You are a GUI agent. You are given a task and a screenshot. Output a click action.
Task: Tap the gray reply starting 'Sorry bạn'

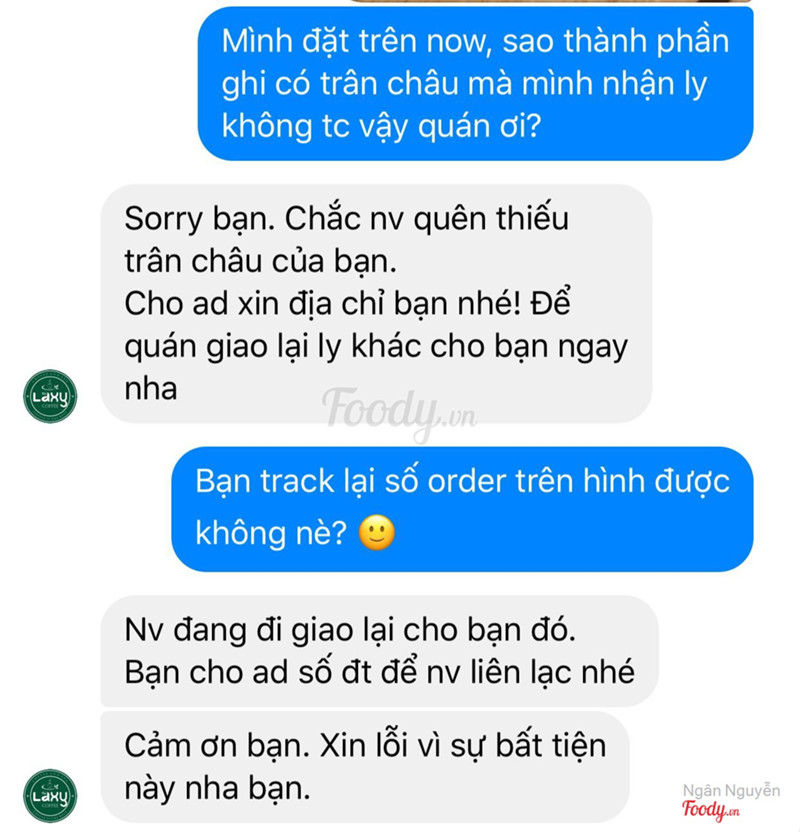tap(376, 304)
